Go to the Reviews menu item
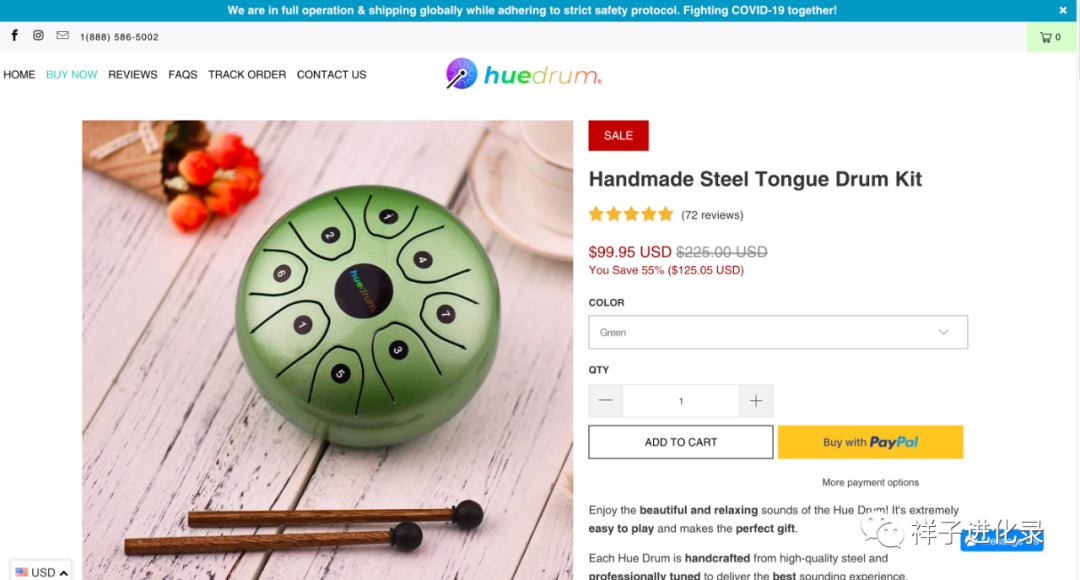Viewport: 1080px width, 580px height. click(132, 74)
